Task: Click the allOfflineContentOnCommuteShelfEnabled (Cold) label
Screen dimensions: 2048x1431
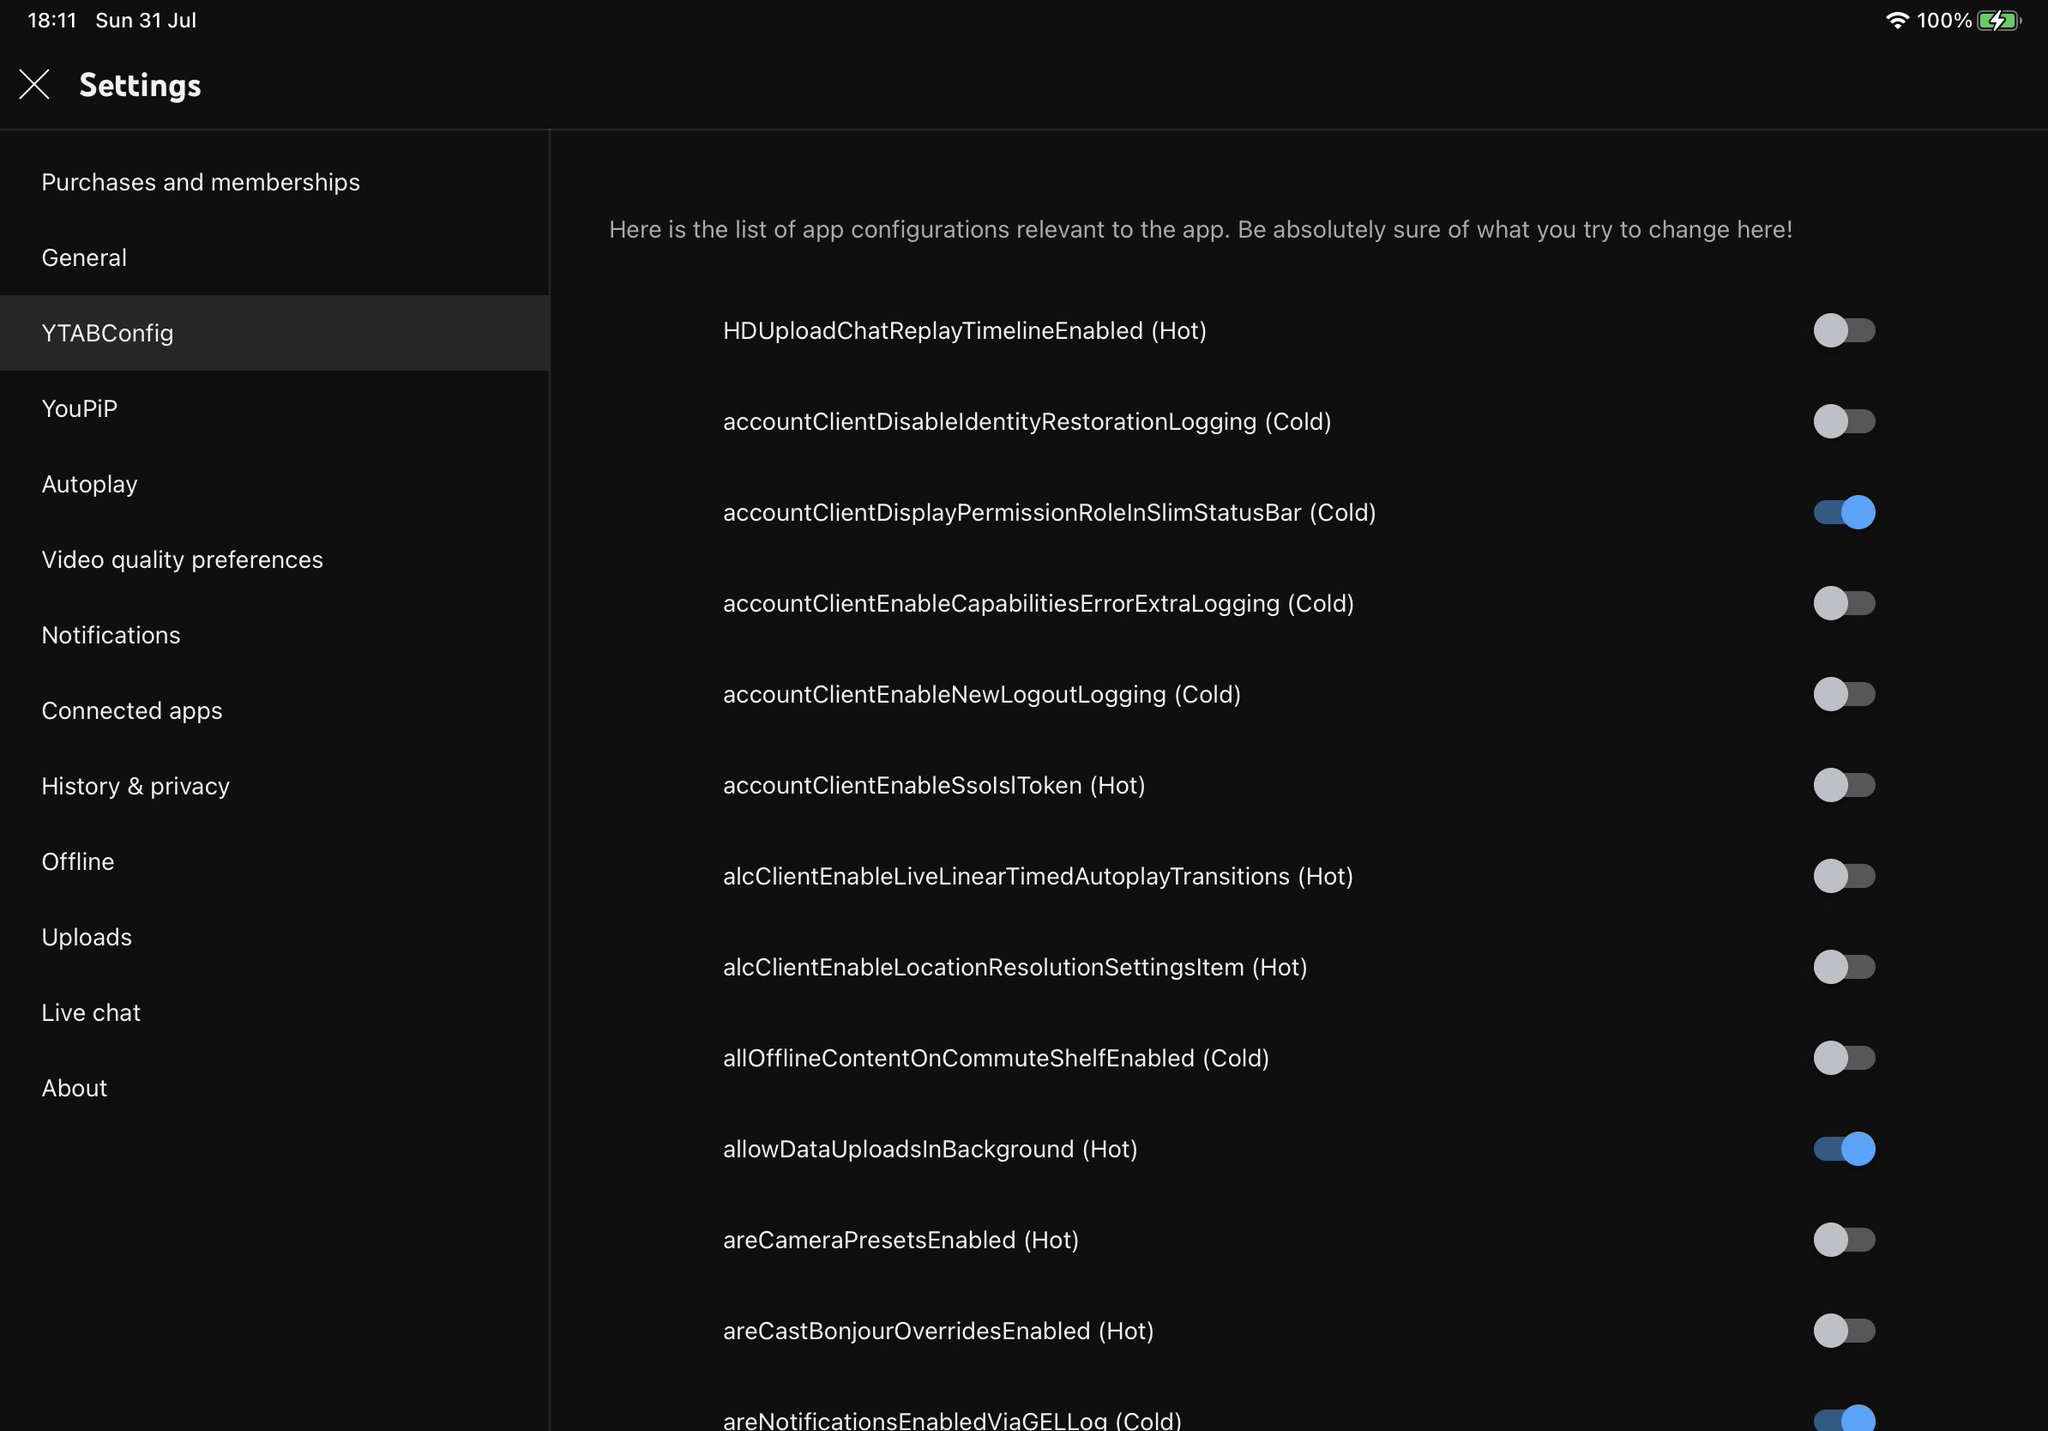Action: pyautogui.click(x=996, y=1059)
